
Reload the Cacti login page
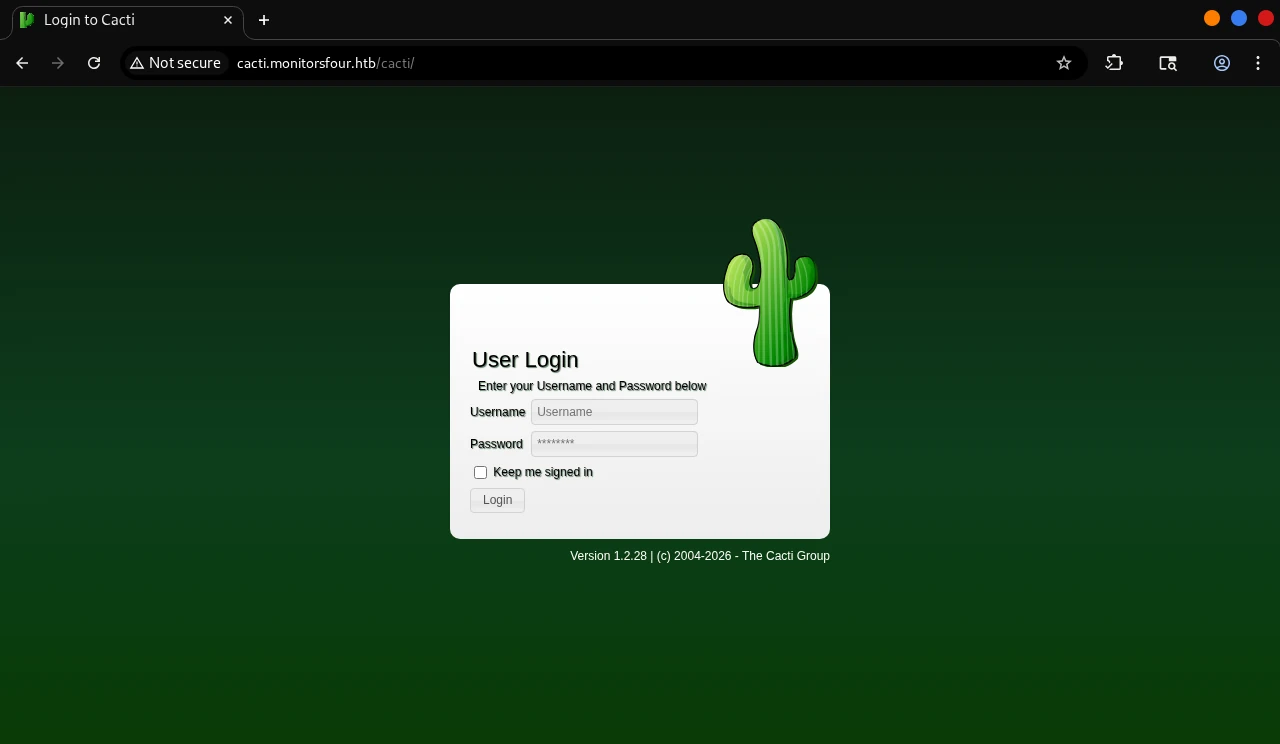point(94,63)
